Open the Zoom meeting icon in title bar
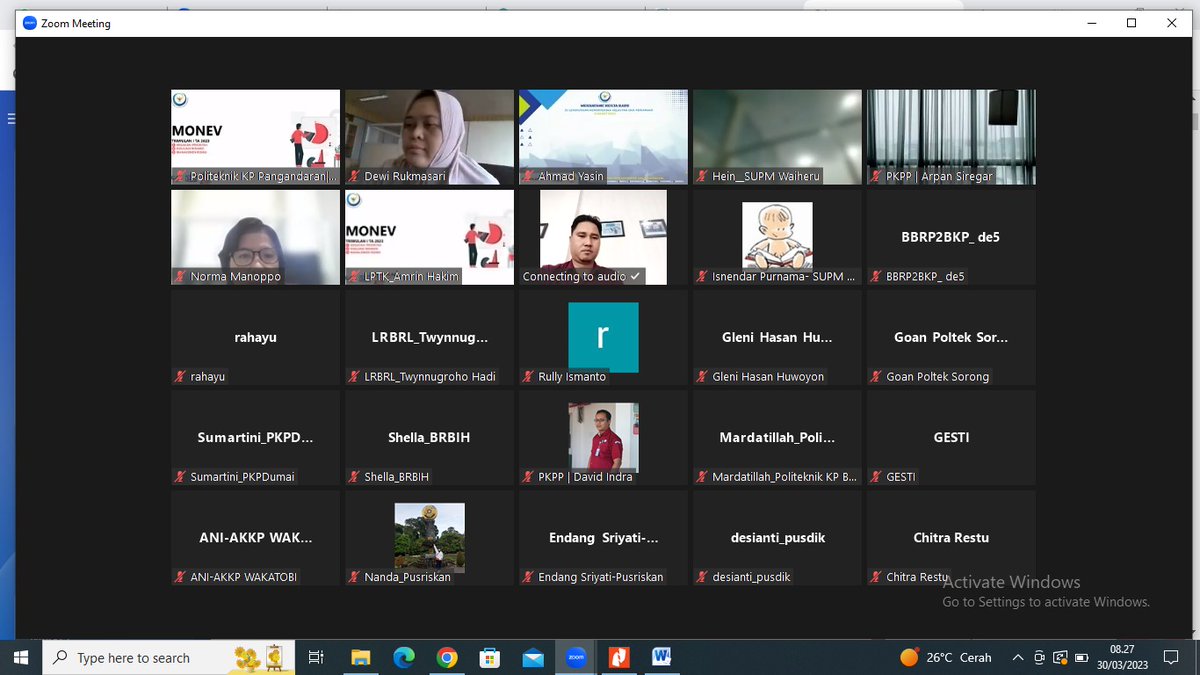Screen dimensions: 1200x675 click(x=27, y=22)
